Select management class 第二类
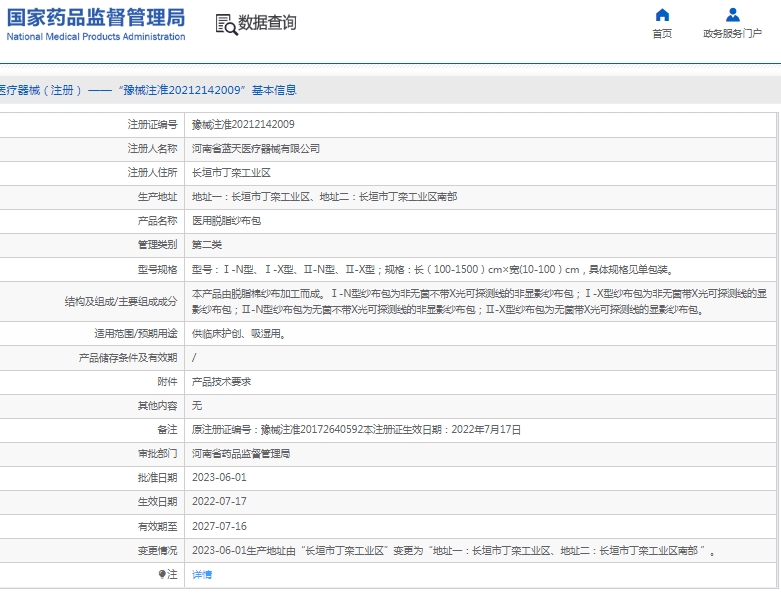 point(207,244)
